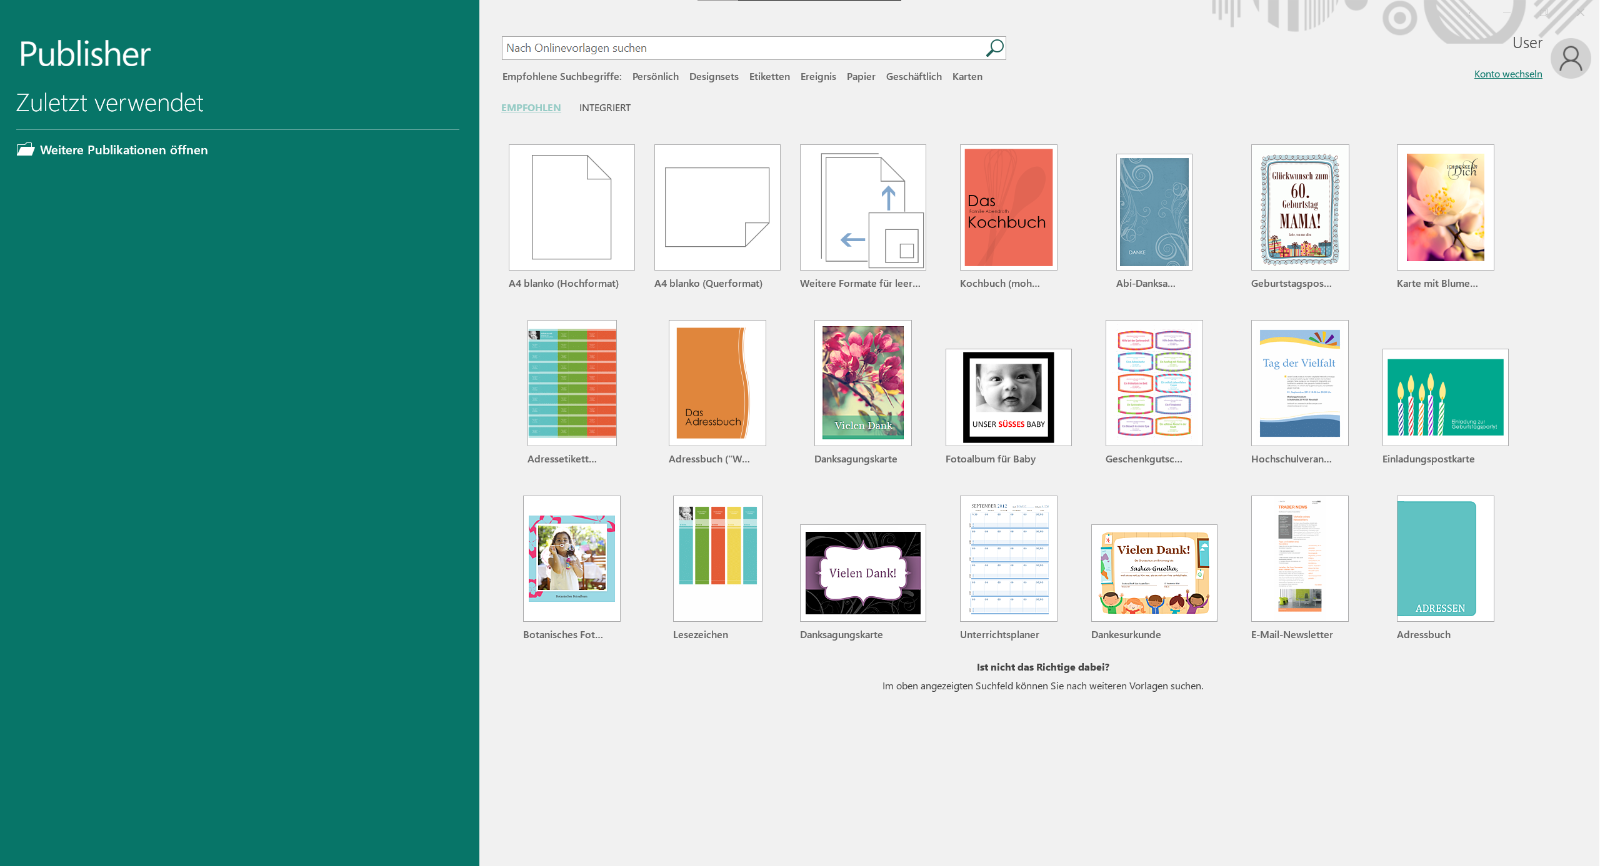Click the 'Fotoalbum für Baby' caption text
Screen dimensions: 1600x868
[x=991, y=460]
